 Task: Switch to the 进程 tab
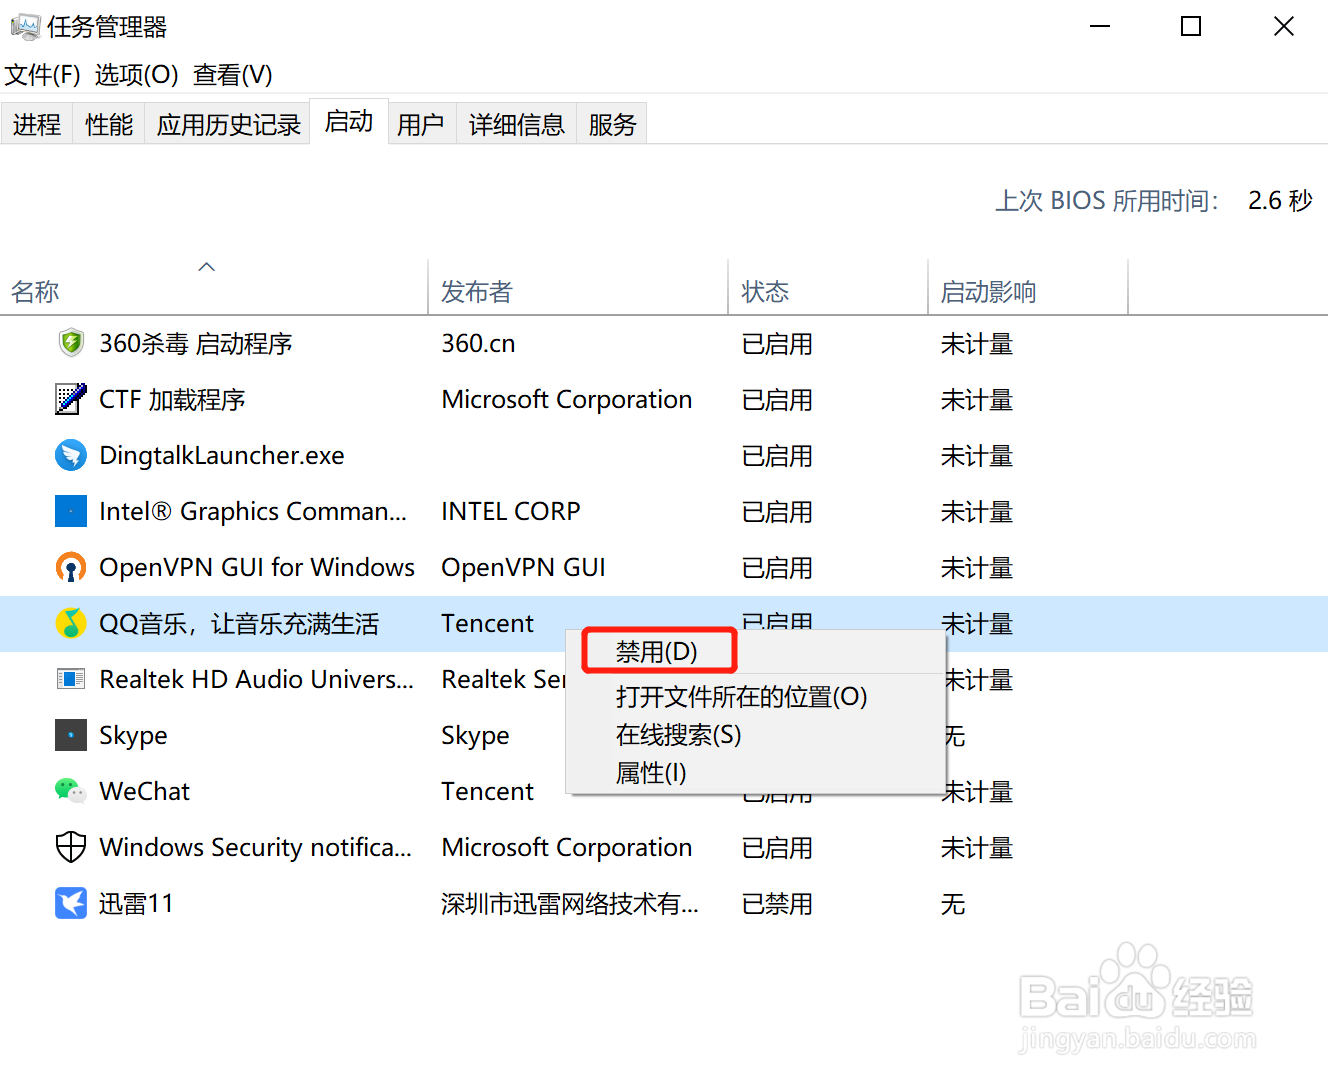click(x=37, y=124)
